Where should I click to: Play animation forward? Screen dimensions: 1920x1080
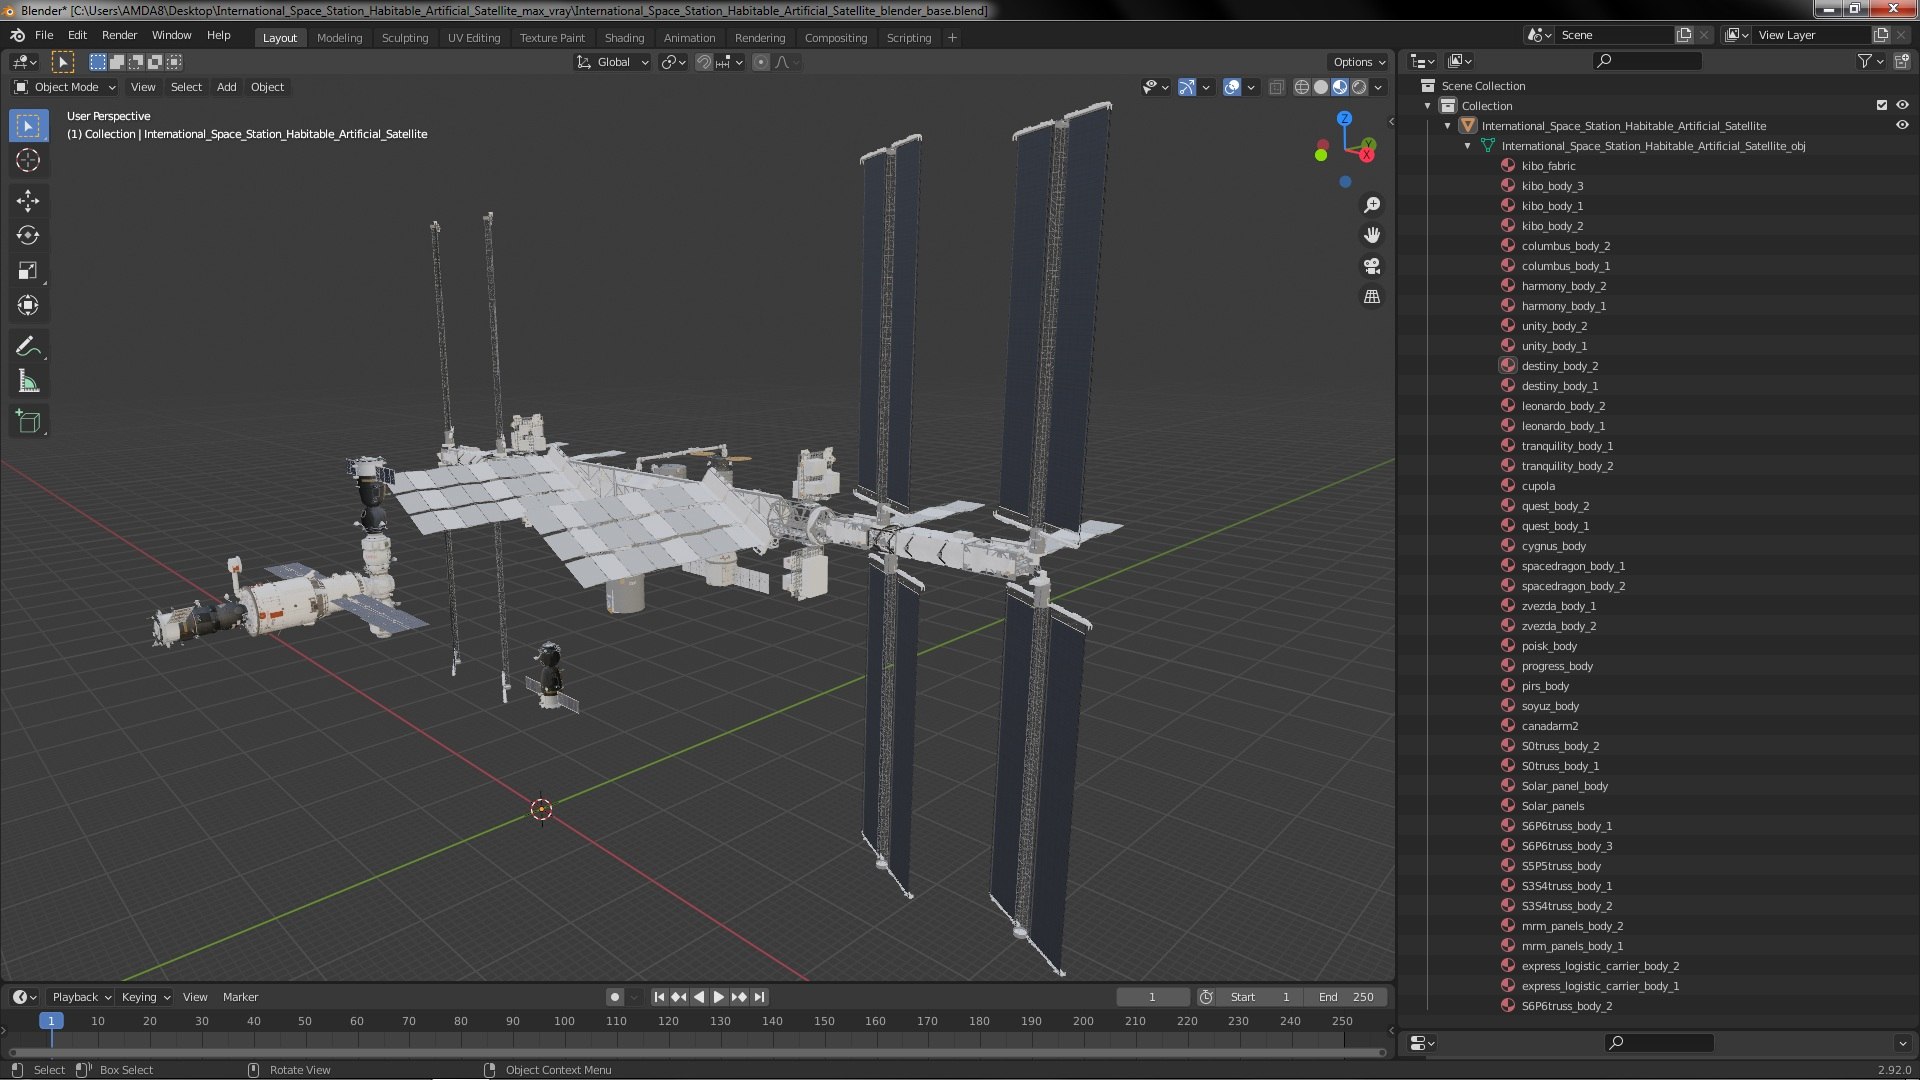pyautogui.click(x=718, y=997)
